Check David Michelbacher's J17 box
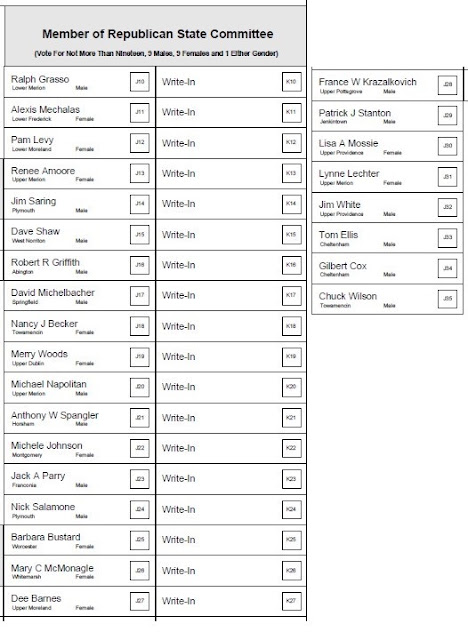This screenshot has width=468, height=640. pos(140,295)
